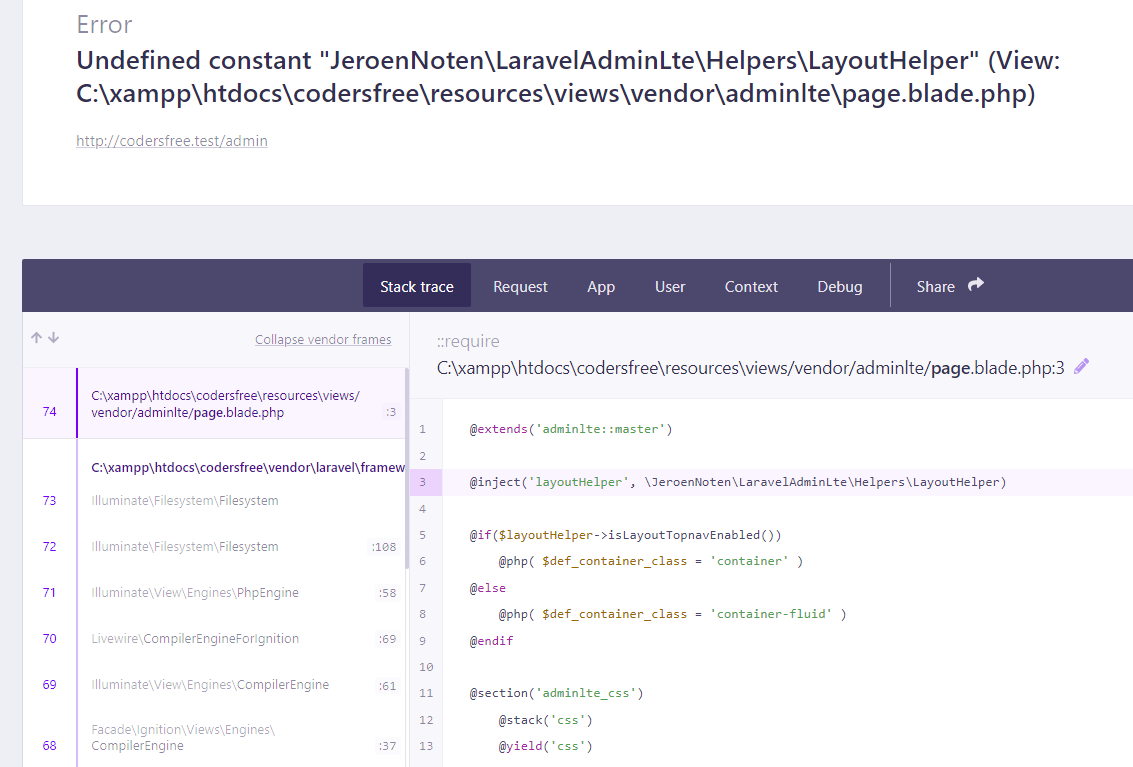This screenshot has height=767, width=1133.
Task: Navigate to next frame with down arrow icon
Action: (x=52, y=338)
